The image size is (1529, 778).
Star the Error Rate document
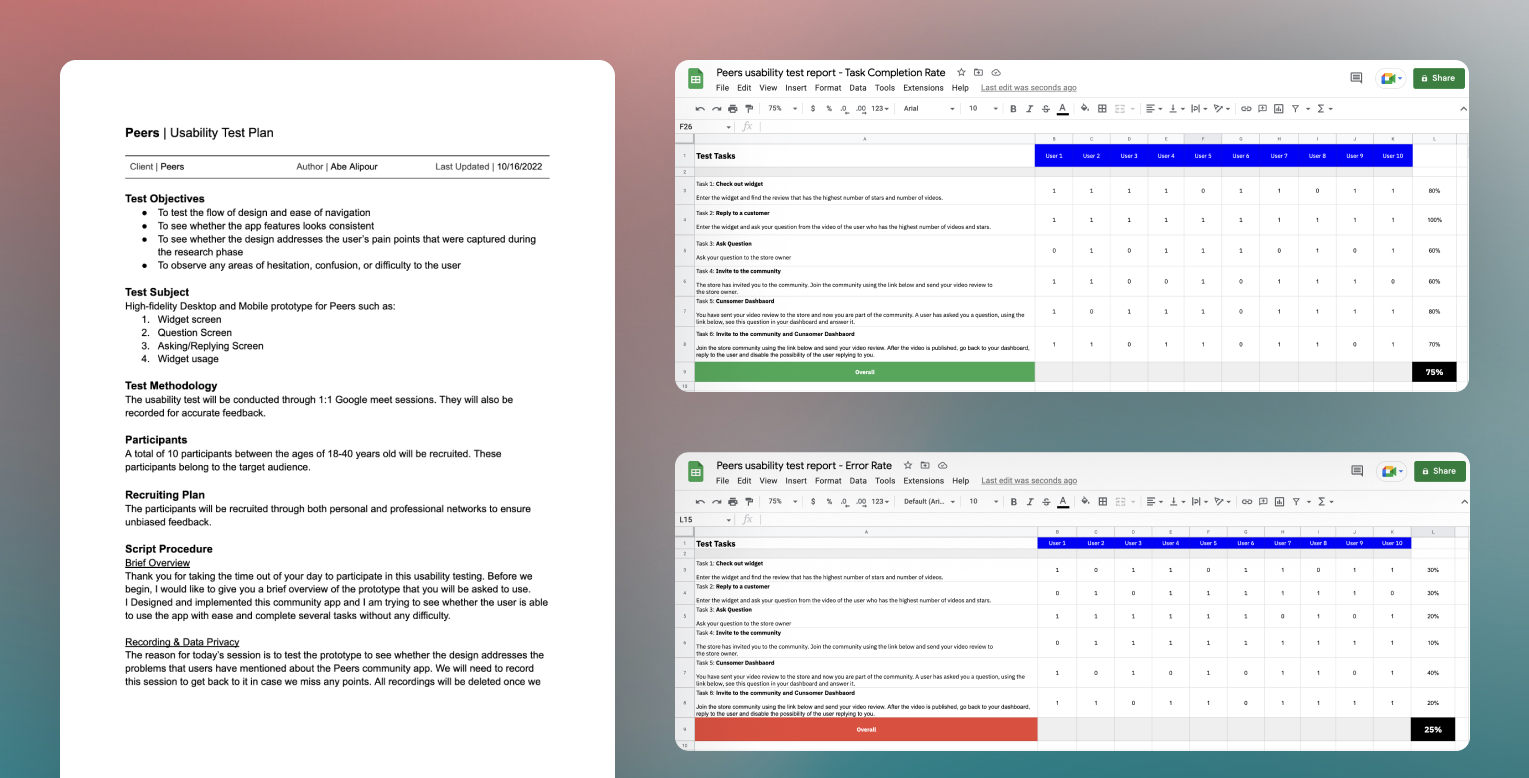coord(908,465)
